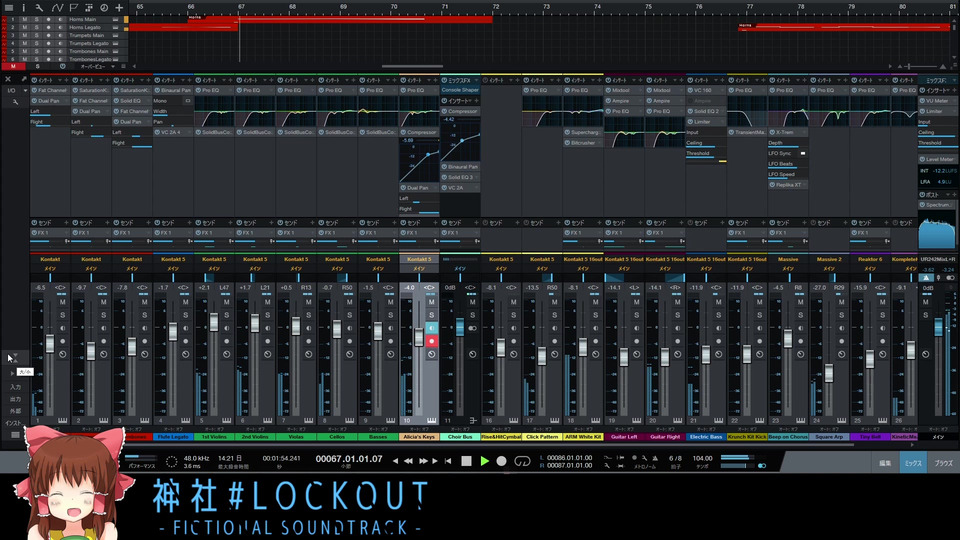This screenshot has width=960, height=540.
Task: Mute the Choir Bus channel
Action: tap(473, 302)
